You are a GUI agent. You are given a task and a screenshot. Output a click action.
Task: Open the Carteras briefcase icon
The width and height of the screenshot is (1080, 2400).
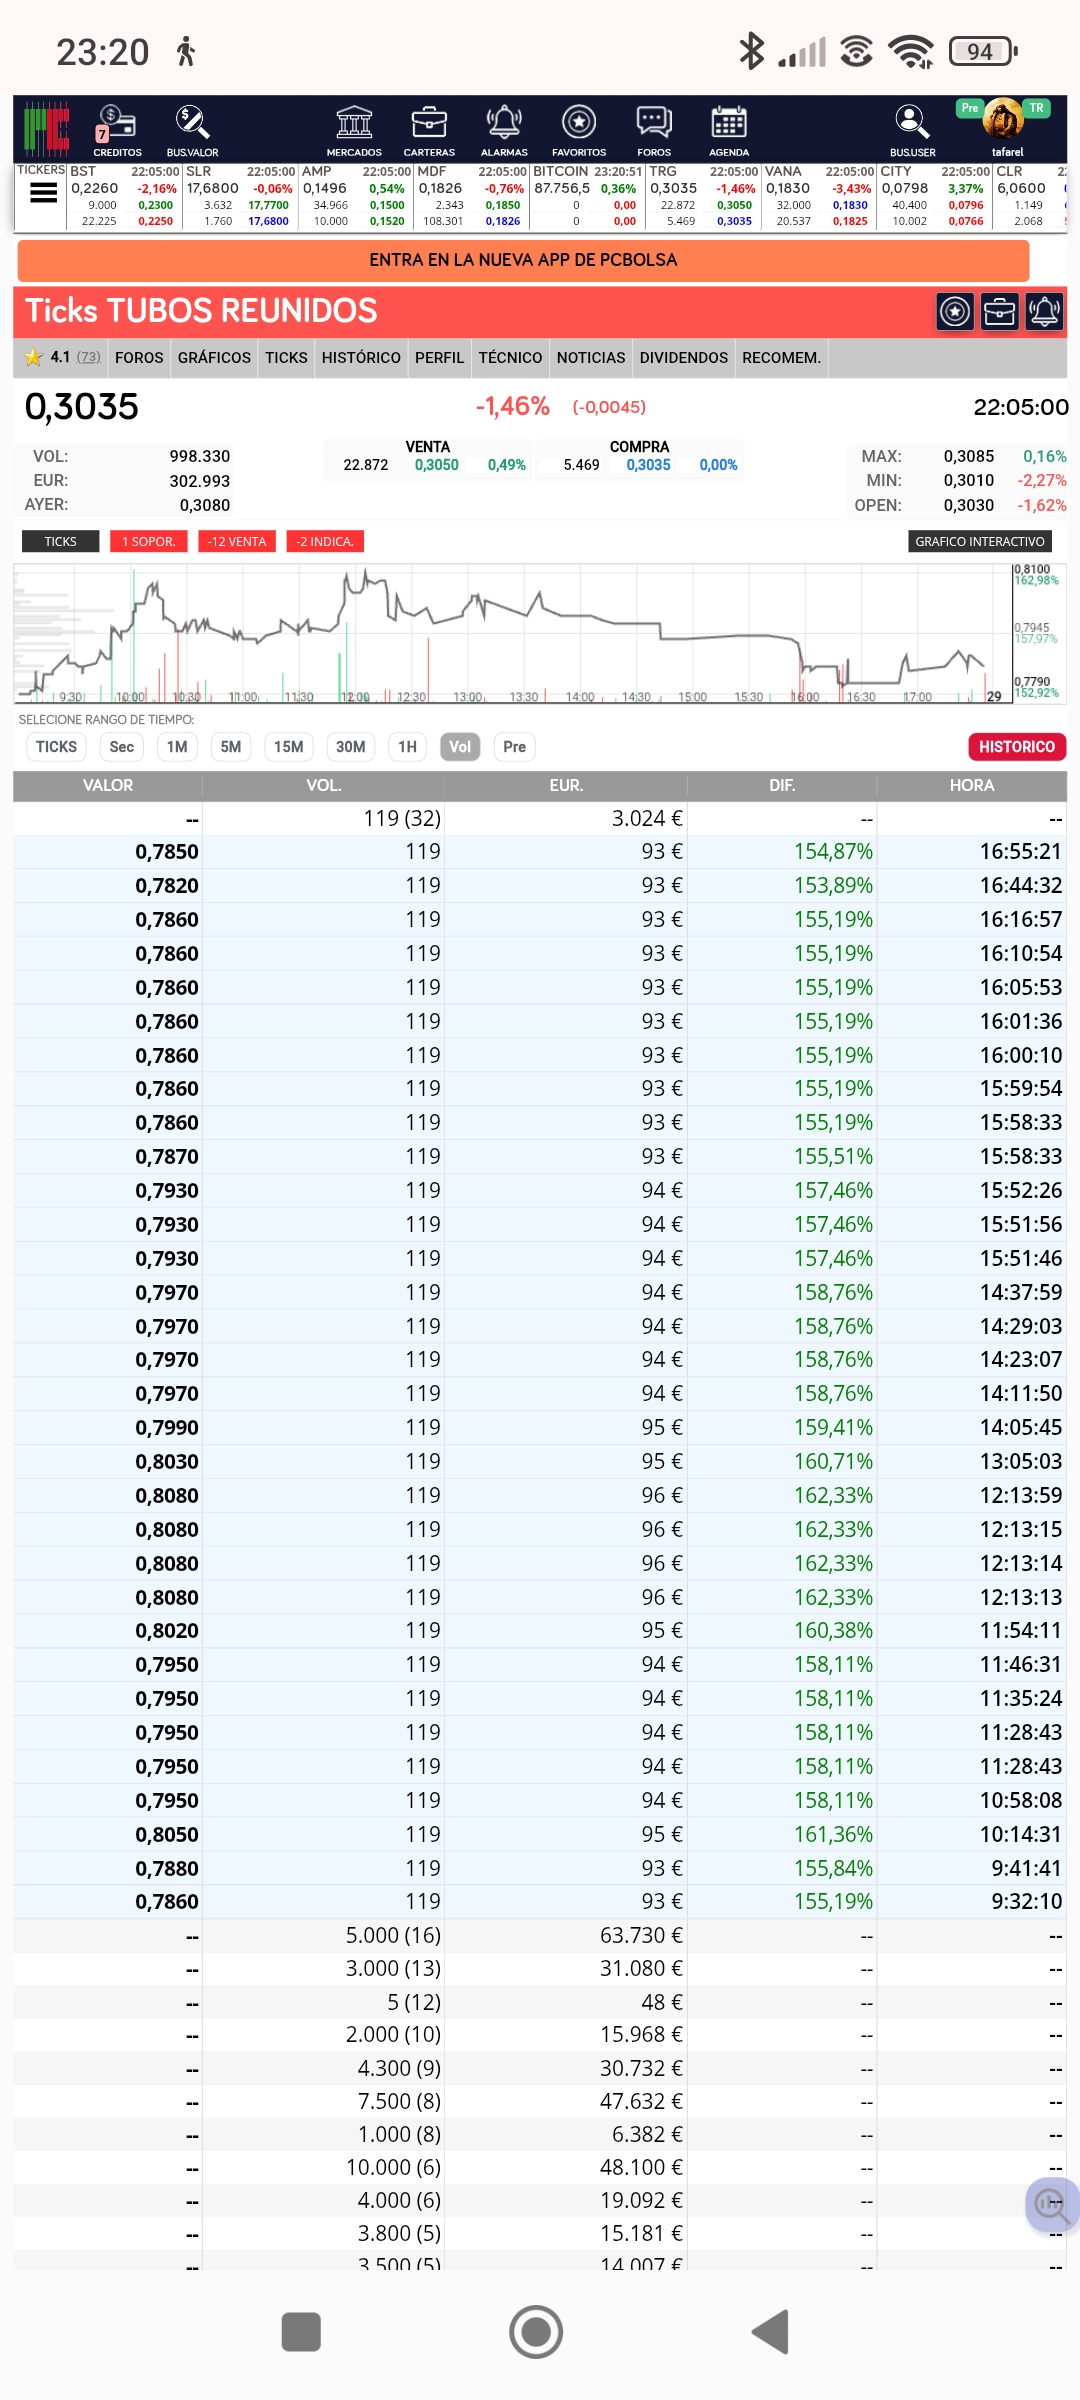(429, 129)
